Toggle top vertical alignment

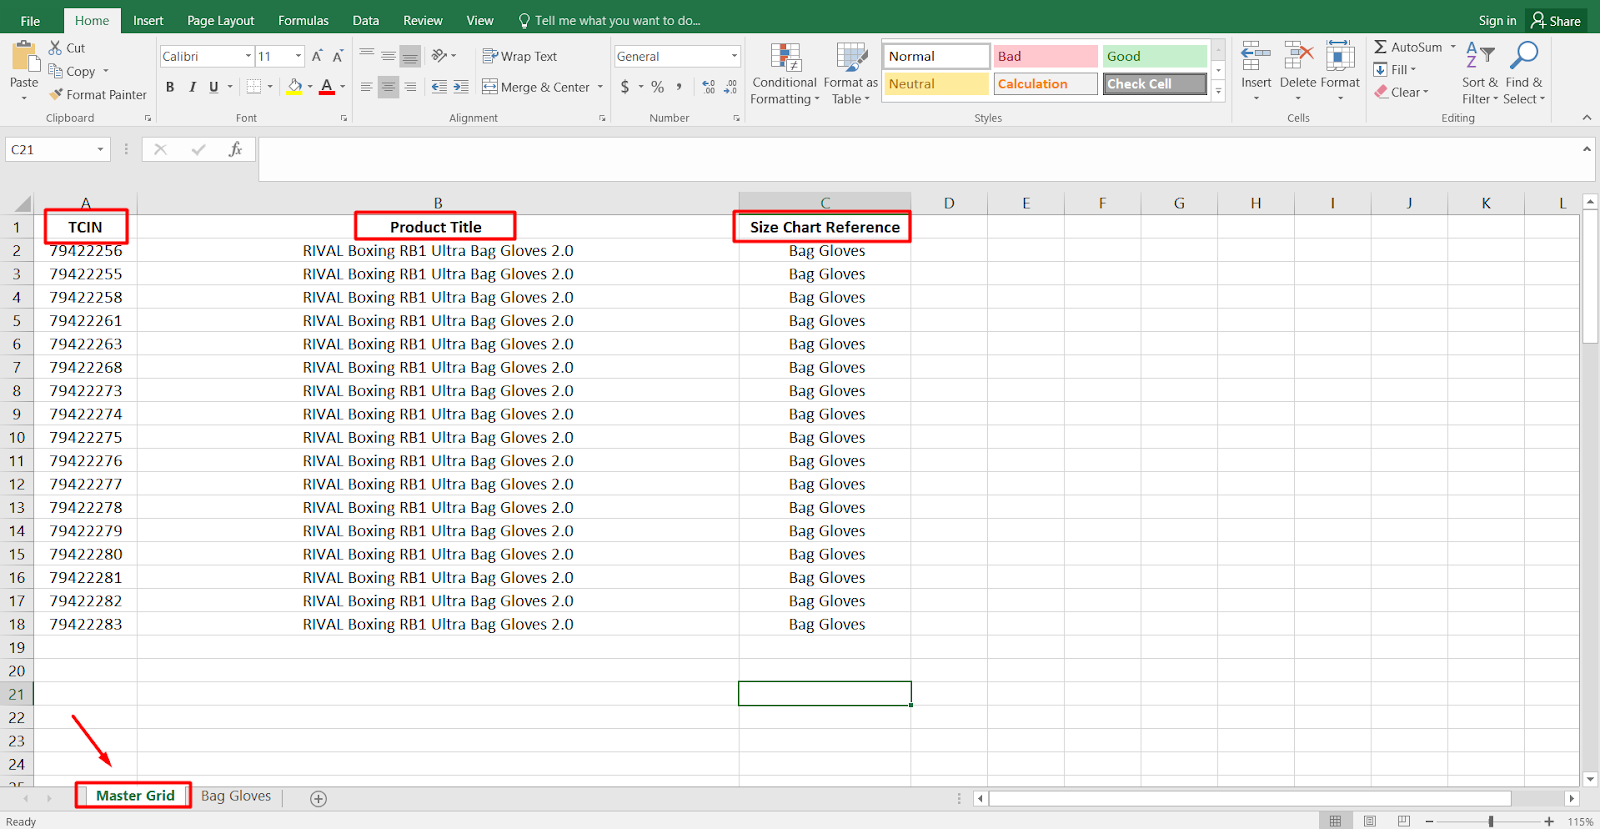[x=367, y=56]
